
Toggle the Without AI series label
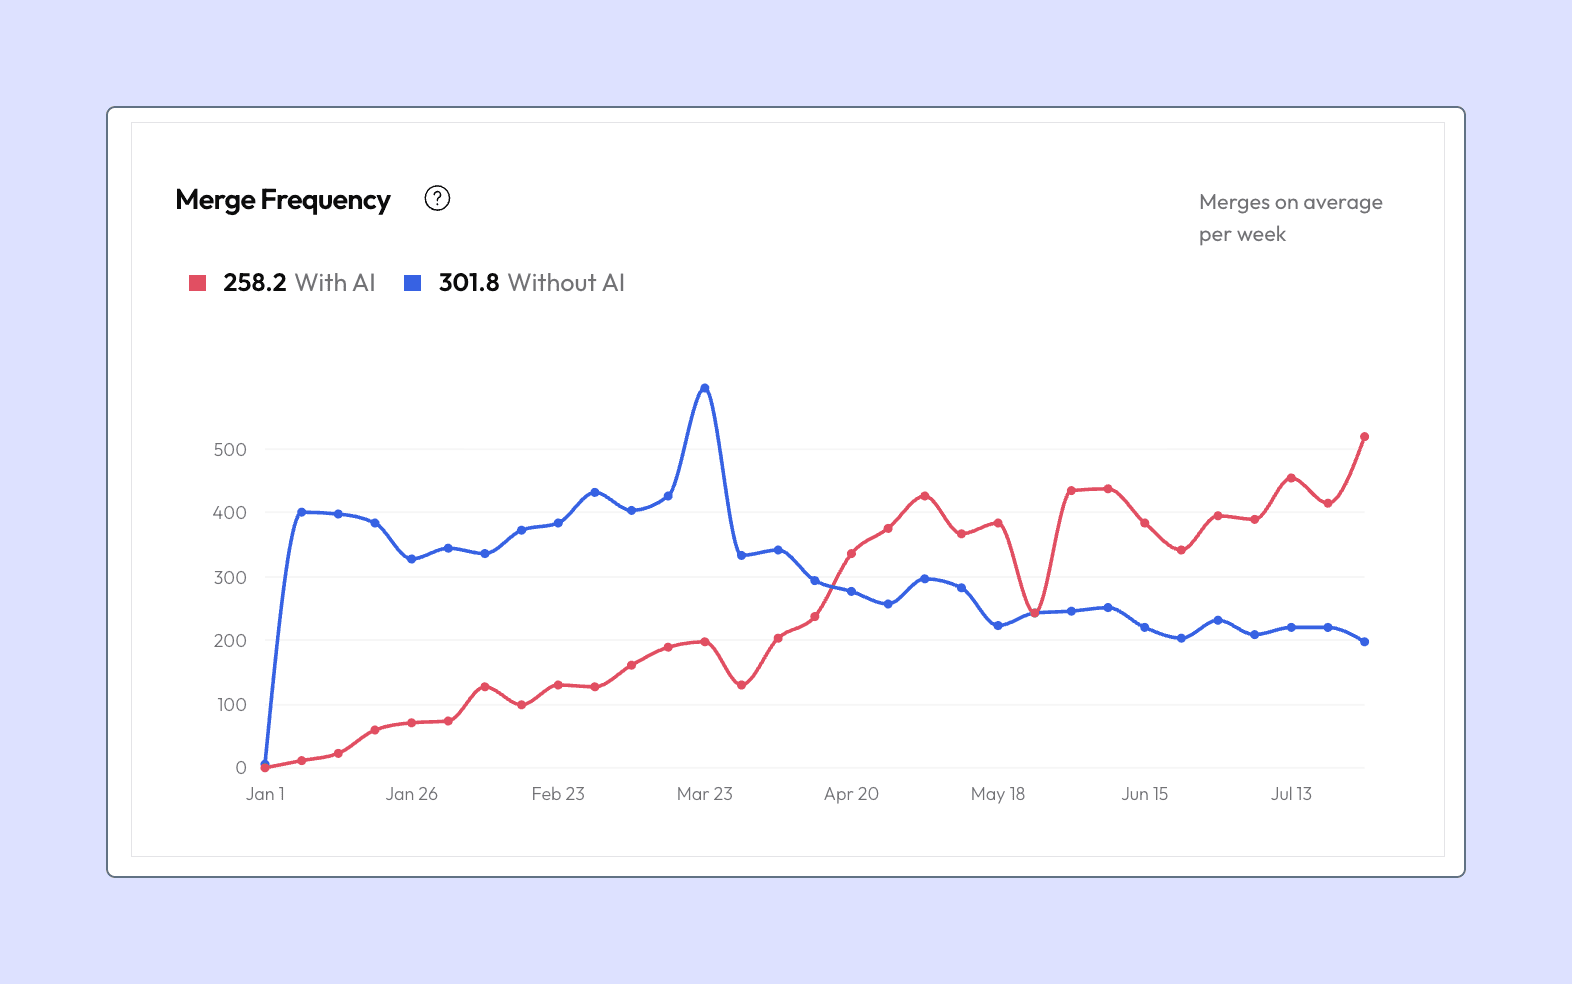tap(566, 283)
